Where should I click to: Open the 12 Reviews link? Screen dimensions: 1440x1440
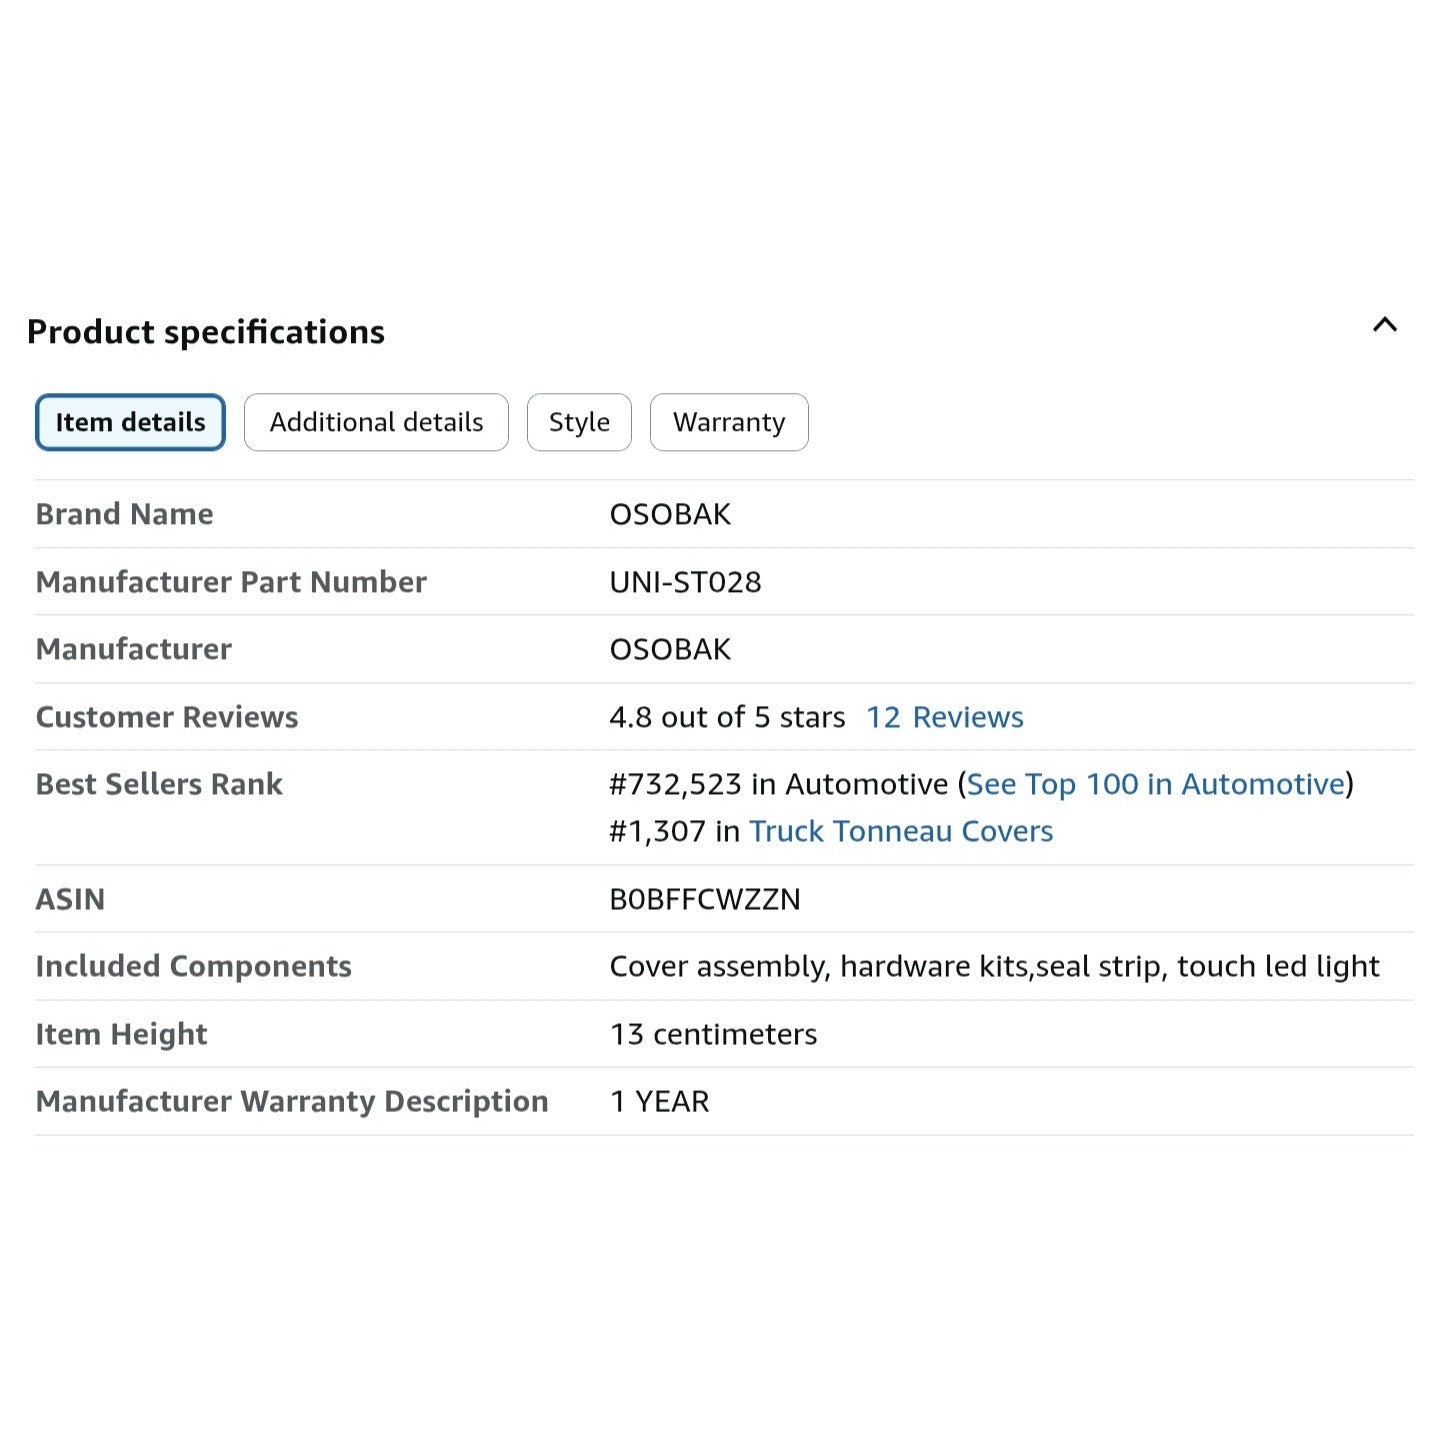[x=944, y=717]
